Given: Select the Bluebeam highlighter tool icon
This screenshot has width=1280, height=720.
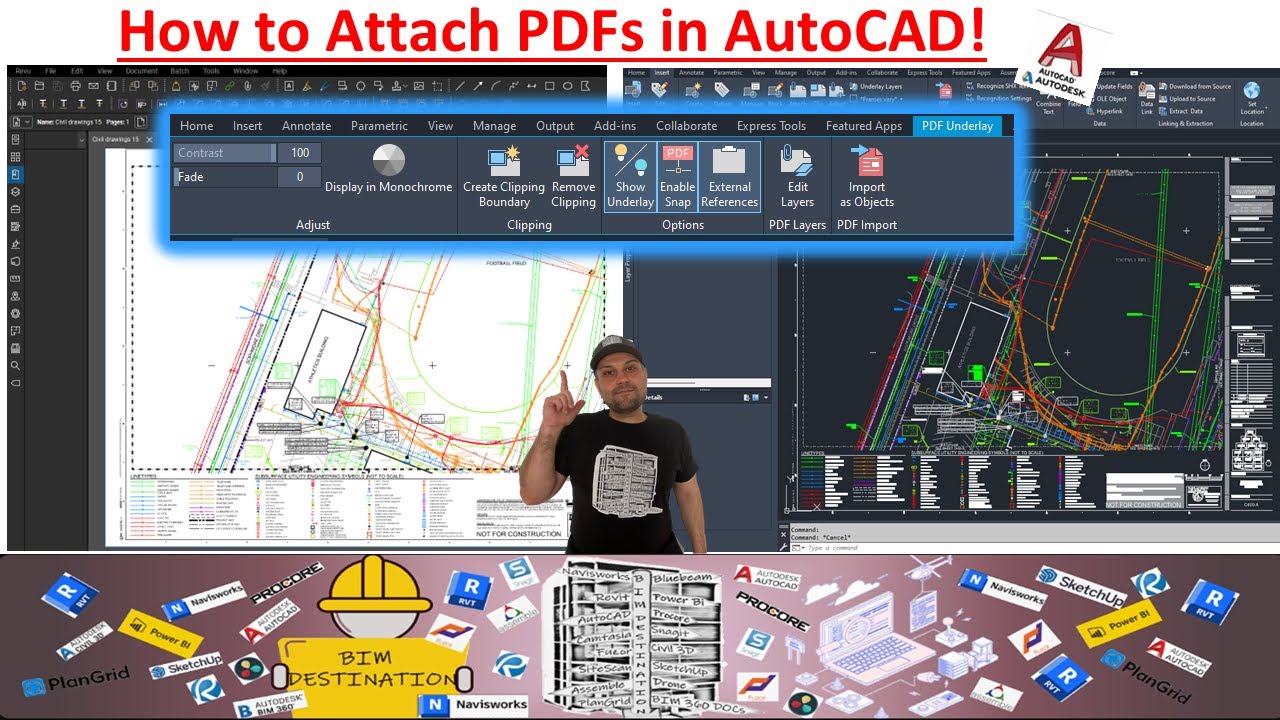Looking at the screenshot, I should point(306,86).
